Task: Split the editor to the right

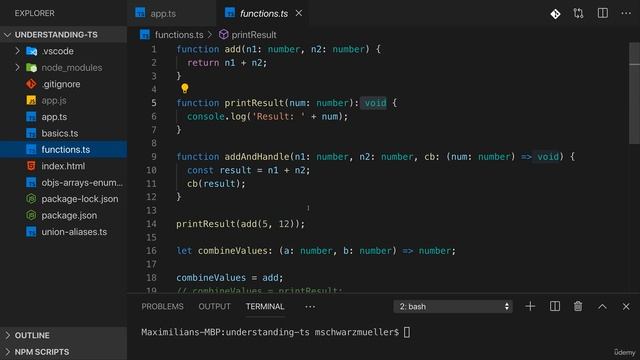Action: tap(602, 13)
